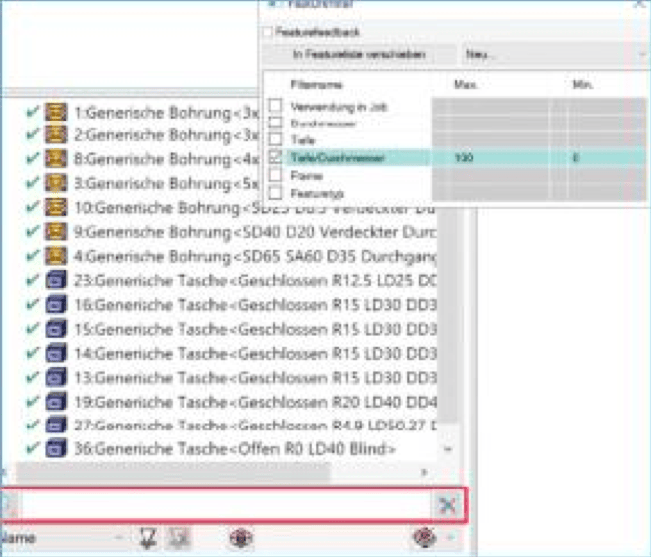Screen dimensions: 651x557
Task: Uncheck the Tiefe/Durchmesser filter checkbox
Action: click(275, 157)
